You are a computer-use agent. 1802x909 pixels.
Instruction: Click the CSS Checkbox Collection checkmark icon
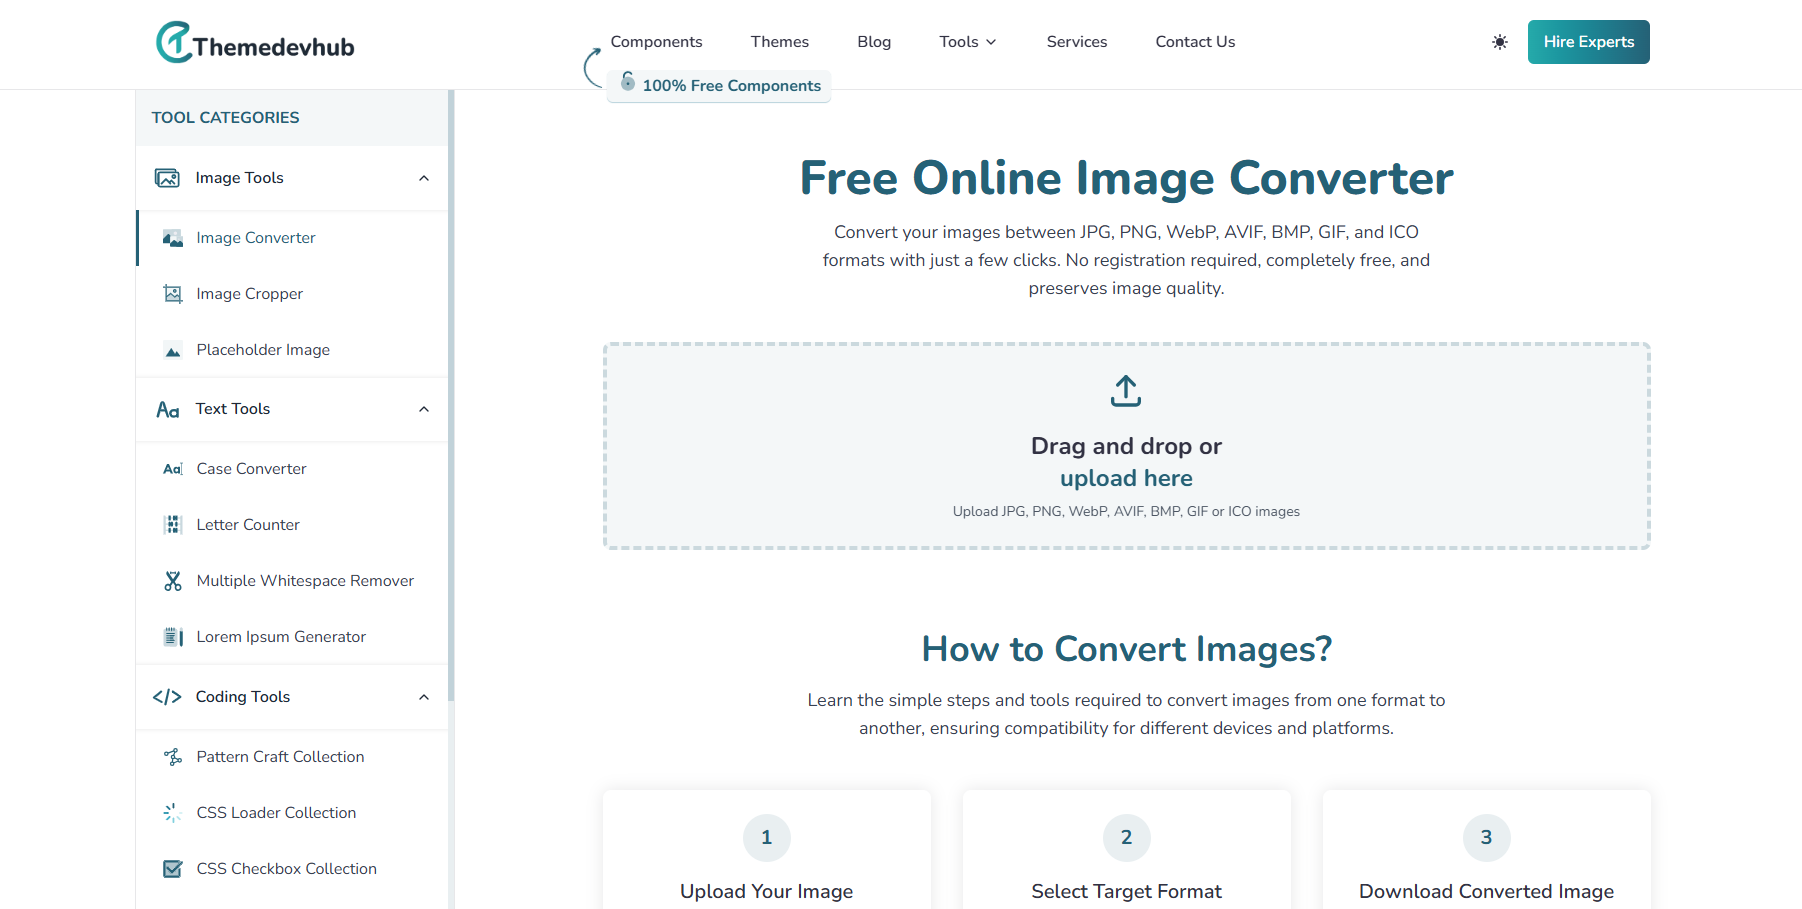172,868
